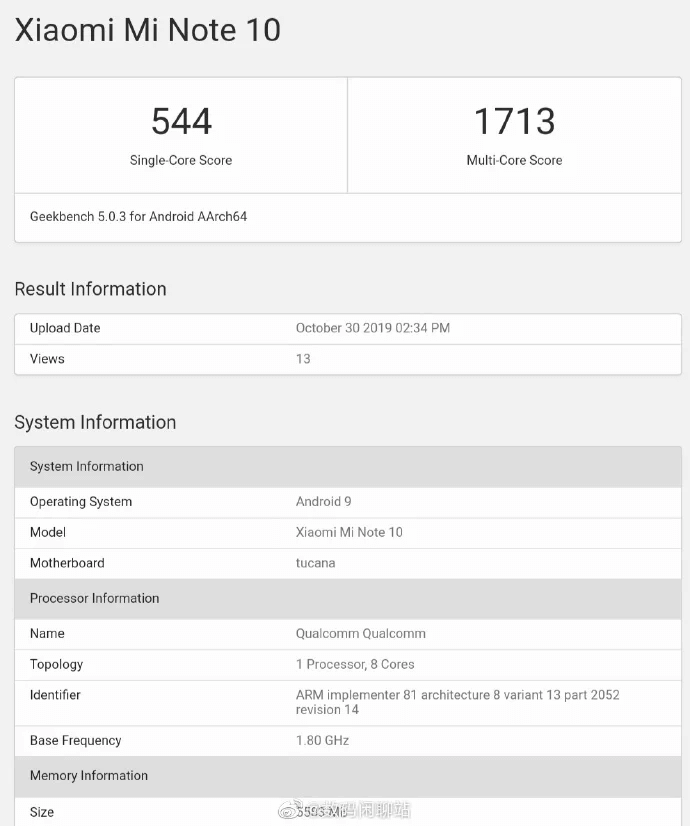The height and width of the screenshot is (826, 690).
Task: Select the Base Frequency value 1.80 GHz
Action: click(x=322, y=741)
